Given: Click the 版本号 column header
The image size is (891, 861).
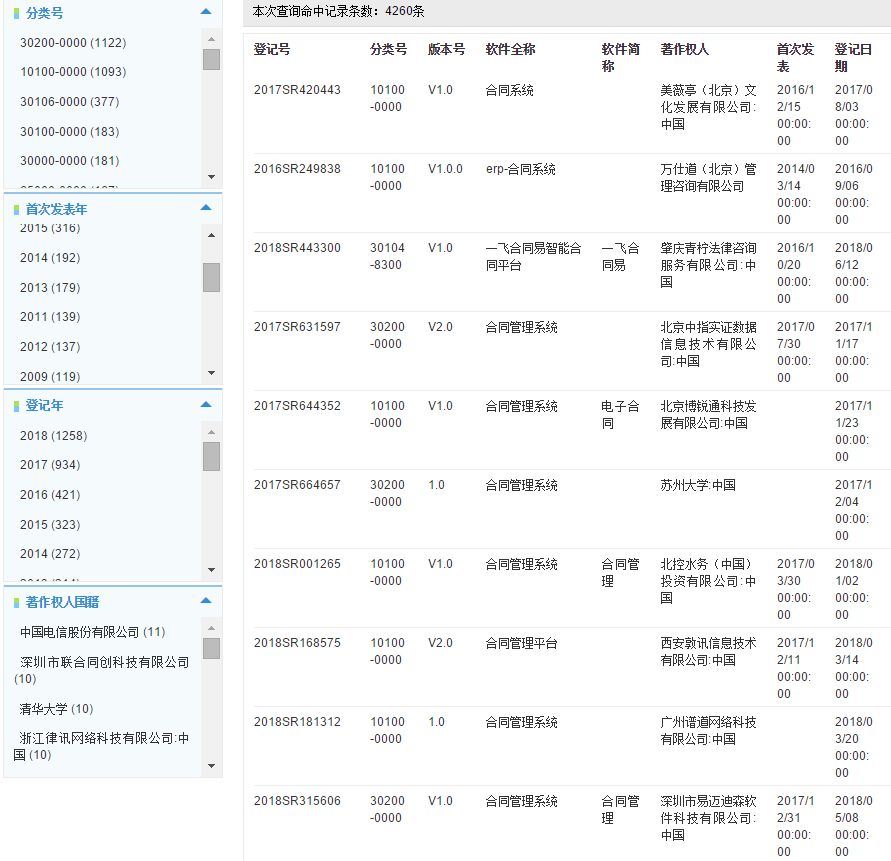Looking at the screenshot, I should 446,49.
